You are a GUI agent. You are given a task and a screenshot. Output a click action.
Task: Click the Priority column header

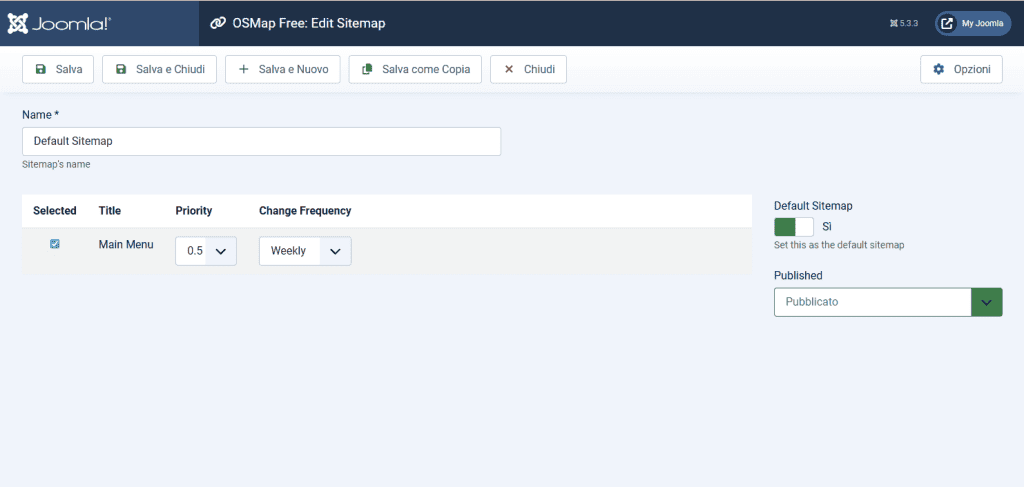(194, 210)
